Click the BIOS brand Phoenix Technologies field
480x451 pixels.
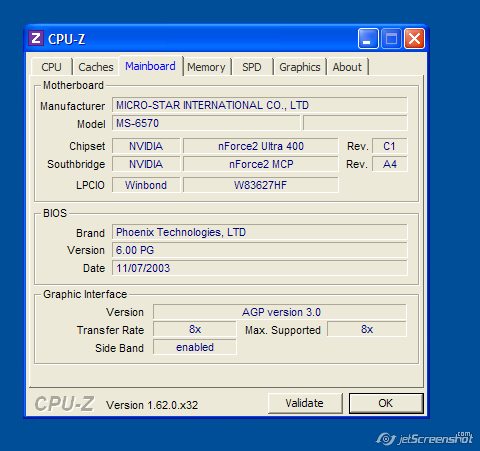(259, 232)
